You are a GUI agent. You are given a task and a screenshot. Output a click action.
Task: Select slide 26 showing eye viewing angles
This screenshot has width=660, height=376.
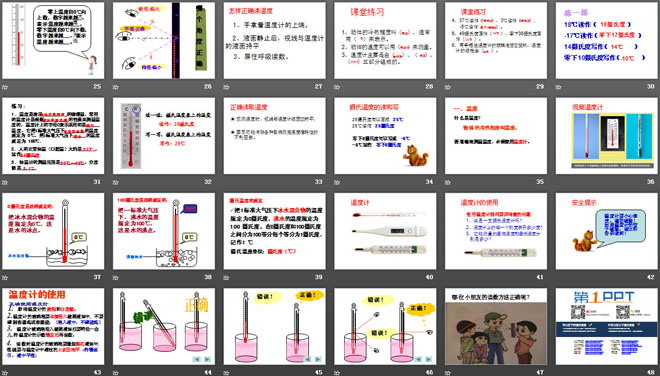click(164, 40)
